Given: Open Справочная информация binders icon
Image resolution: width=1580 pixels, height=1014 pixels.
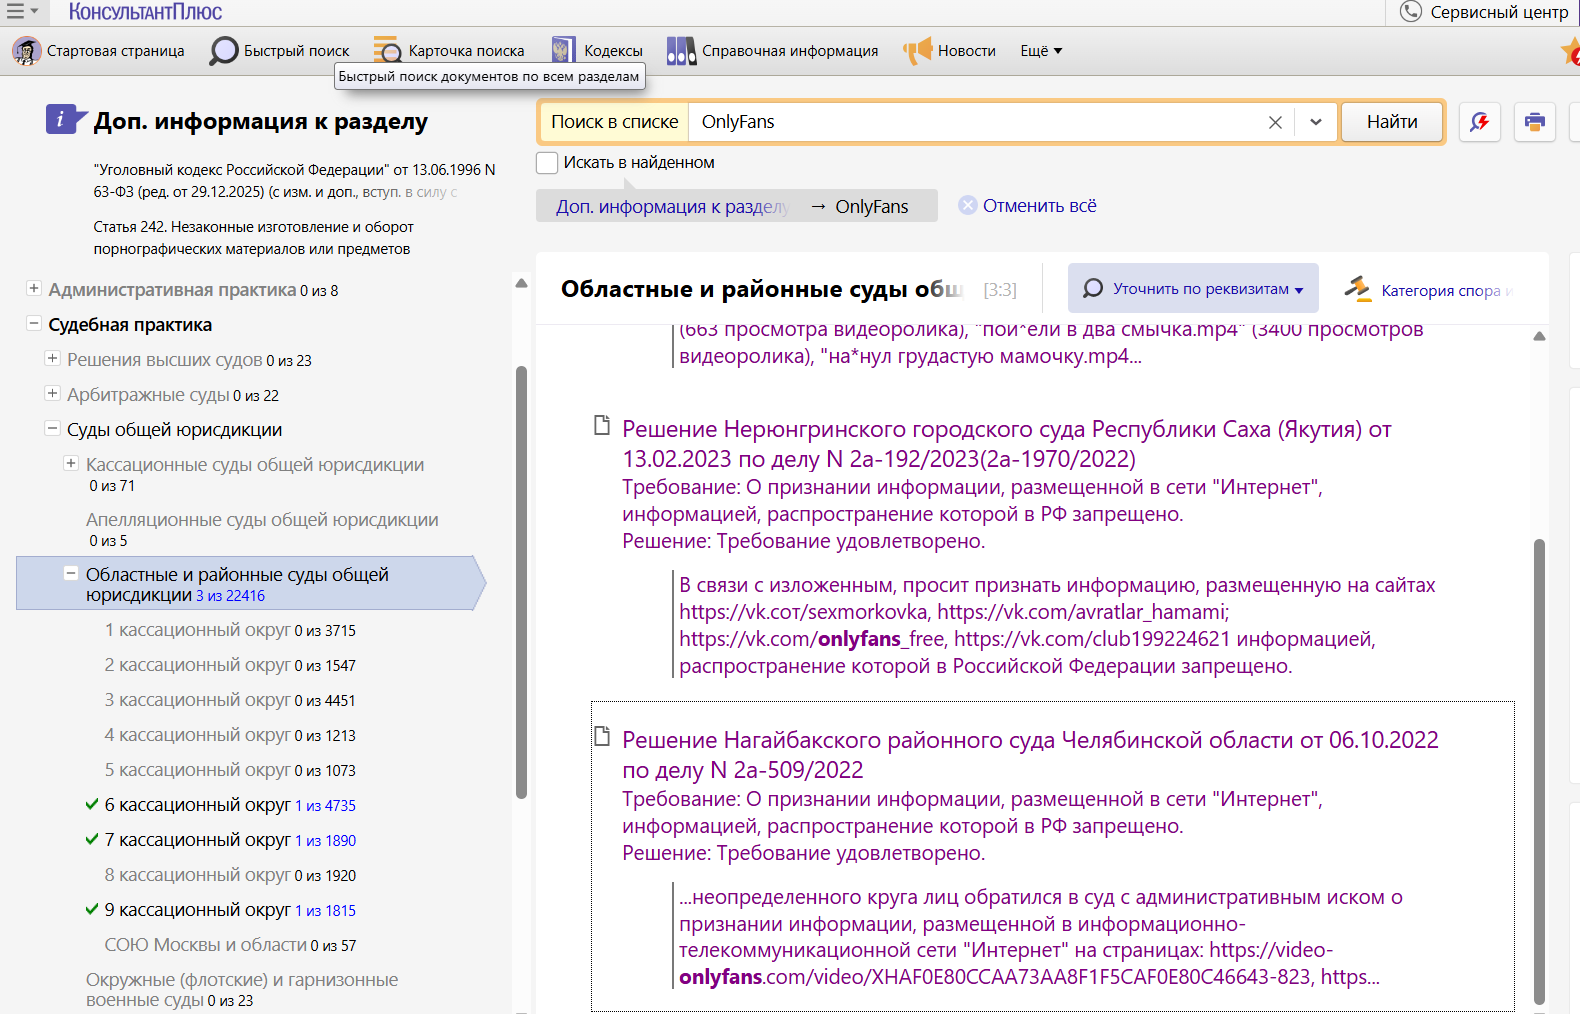Looking at the screenshot, I should click(681, 51).
